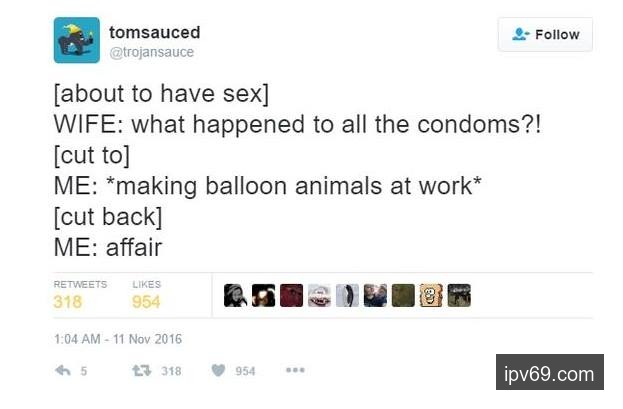Click the fourth liker avatar thumbnail

point(319,295)
